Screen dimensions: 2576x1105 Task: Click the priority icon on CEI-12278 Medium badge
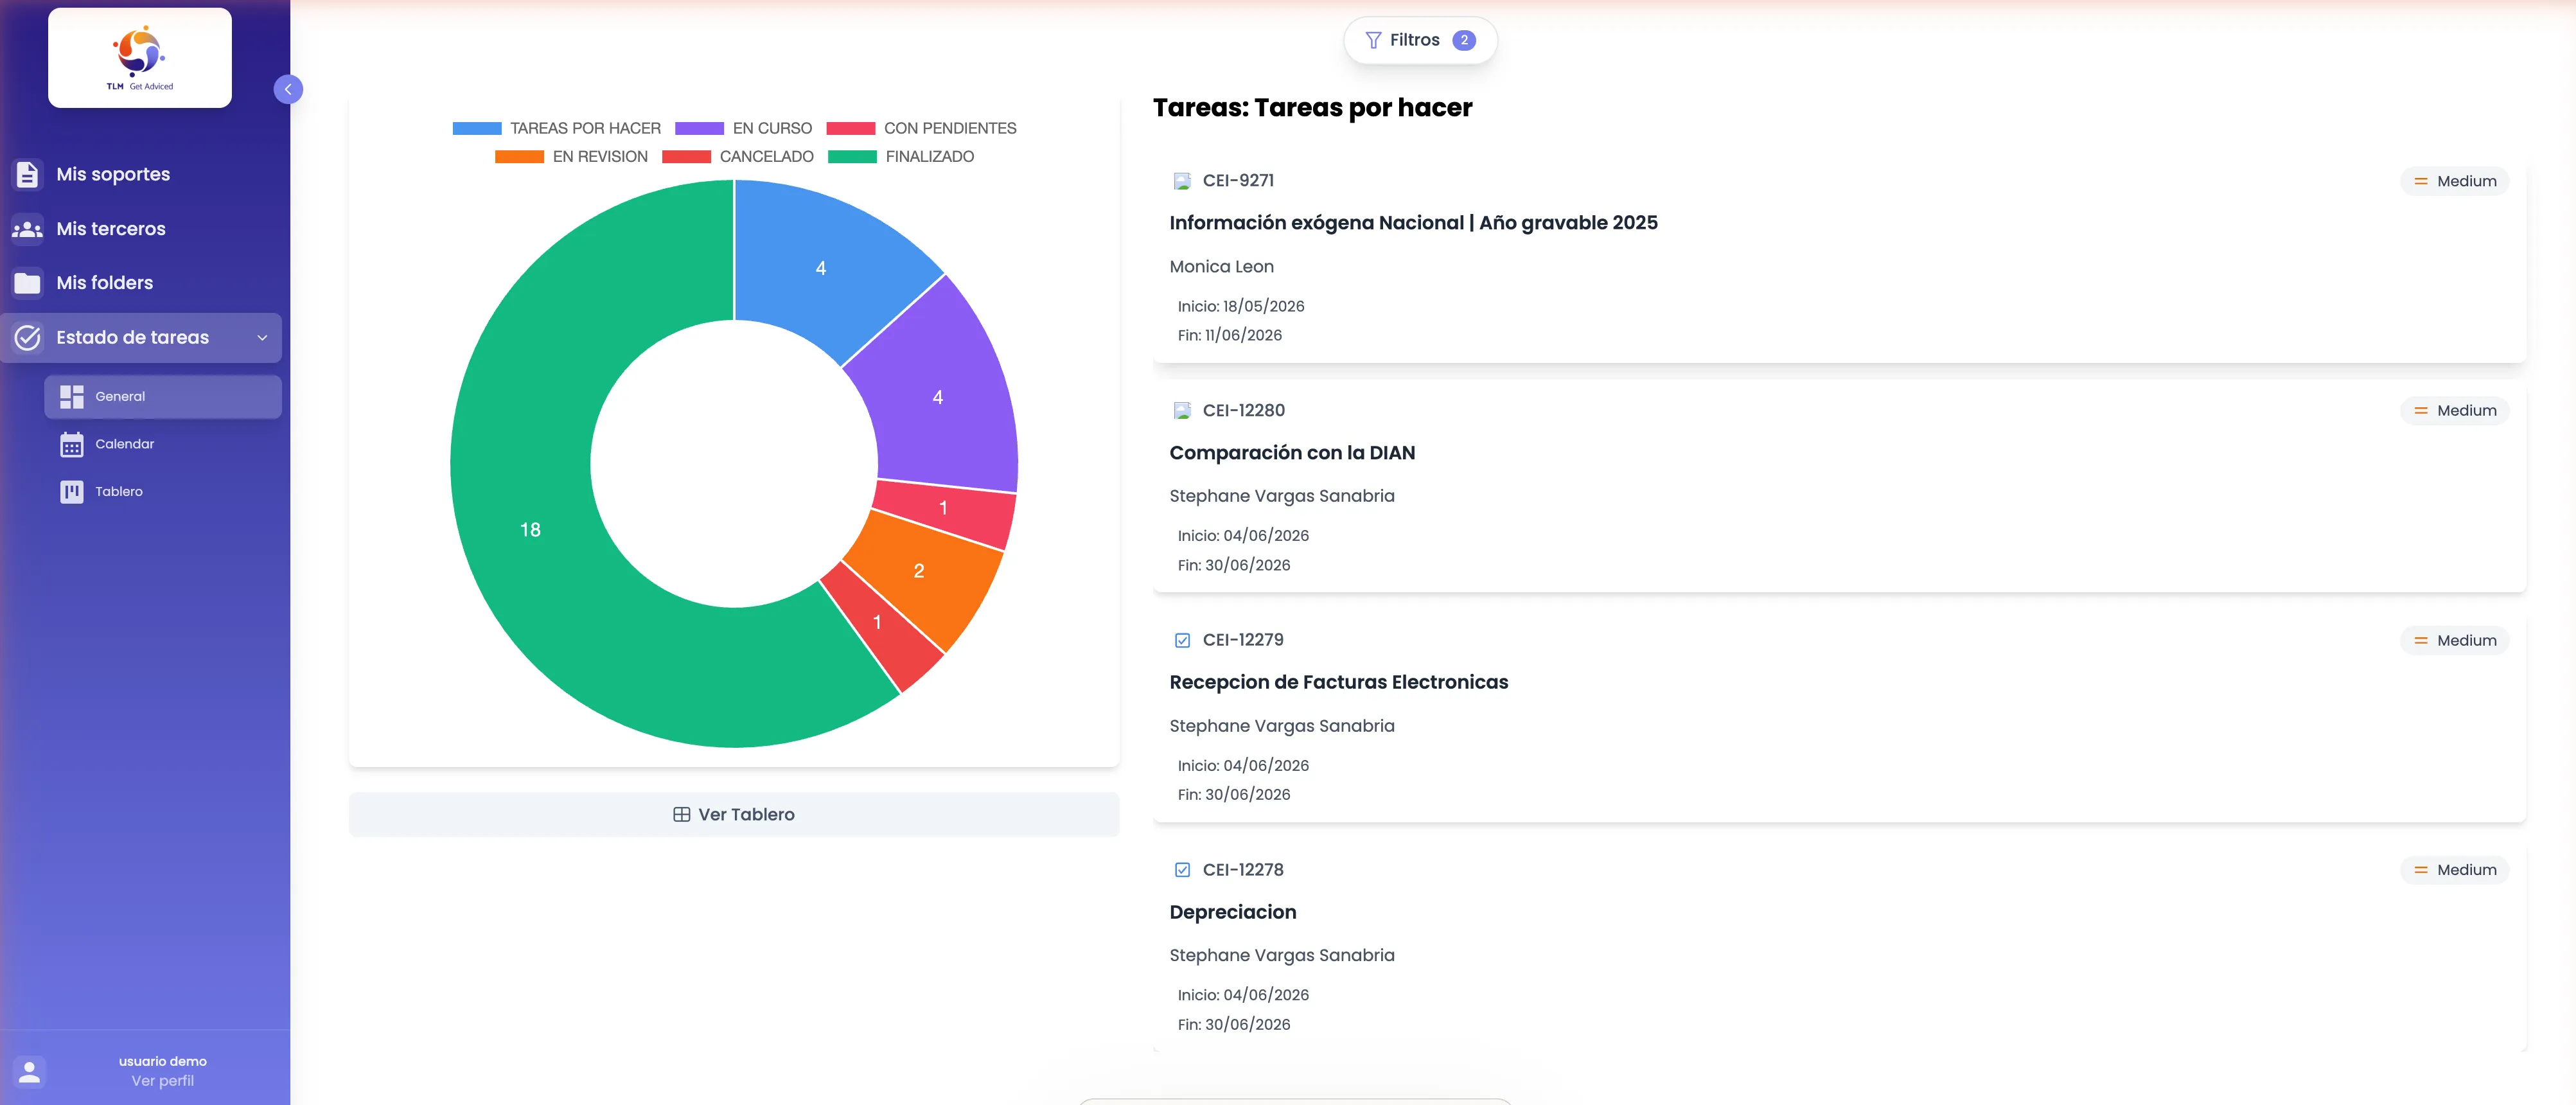2420,870
